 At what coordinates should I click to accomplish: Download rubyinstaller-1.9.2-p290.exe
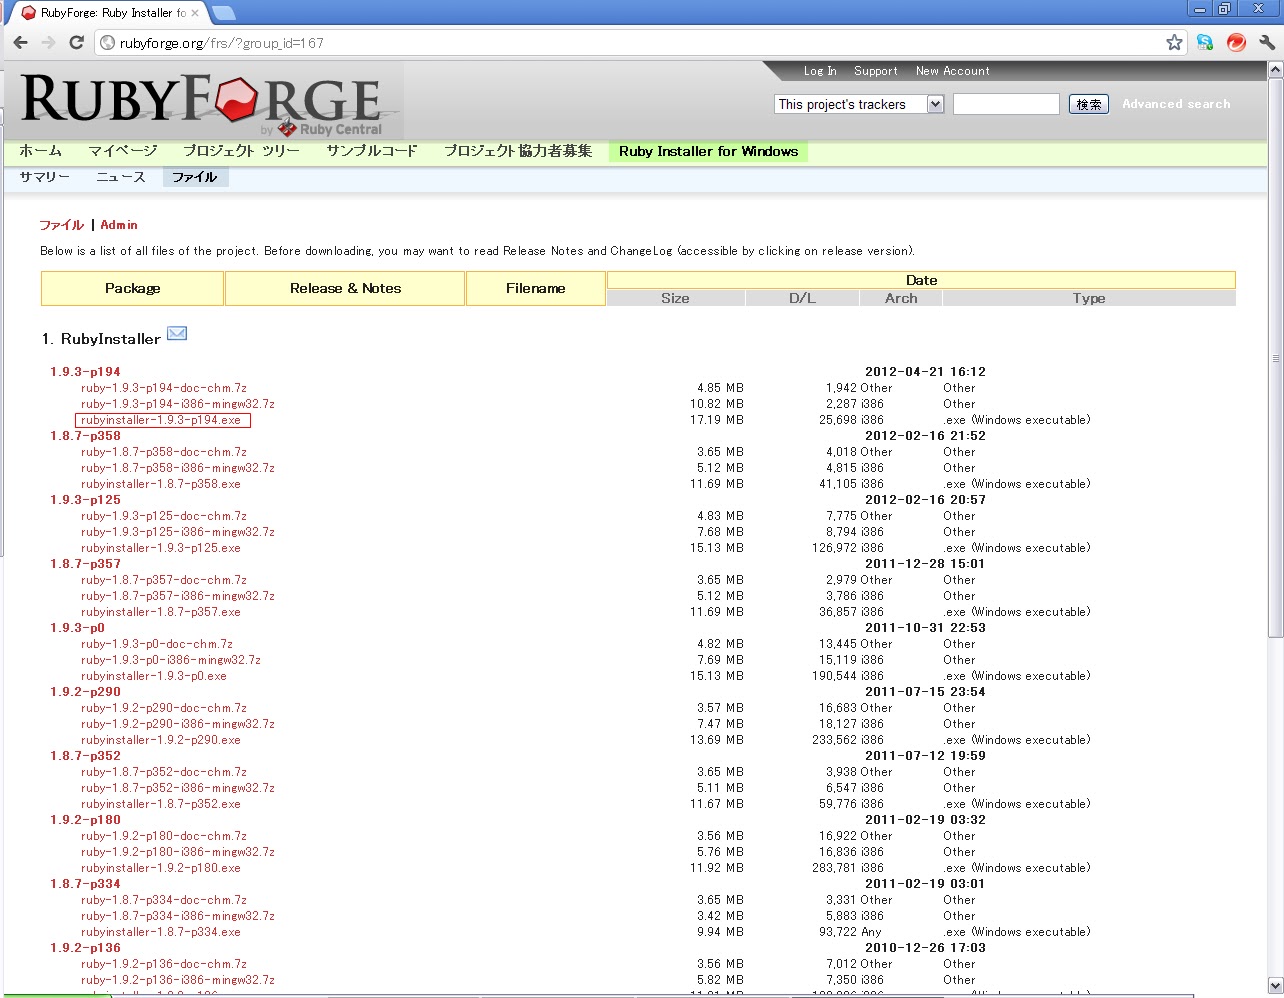(x=161, y=740)
